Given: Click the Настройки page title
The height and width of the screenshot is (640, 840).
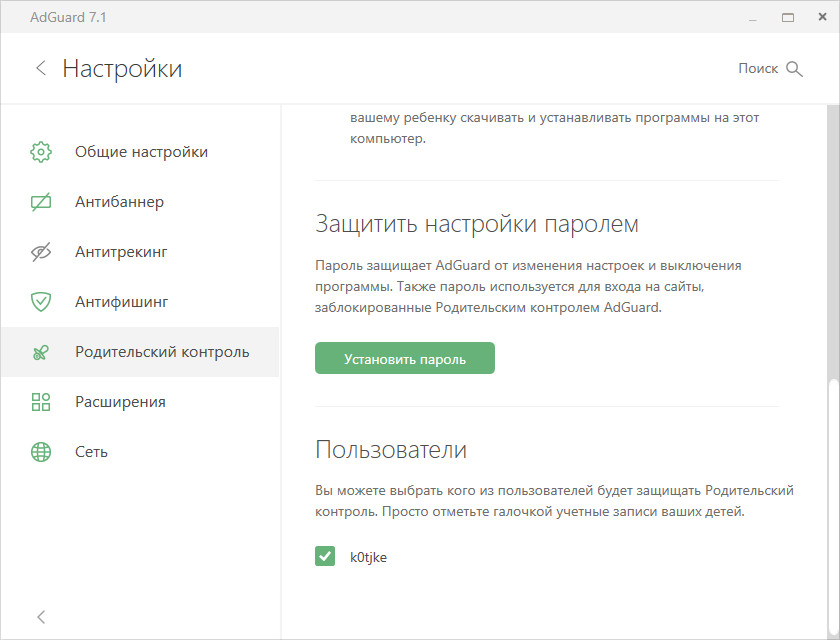Looking at the screenshot, I should (122, 69).
